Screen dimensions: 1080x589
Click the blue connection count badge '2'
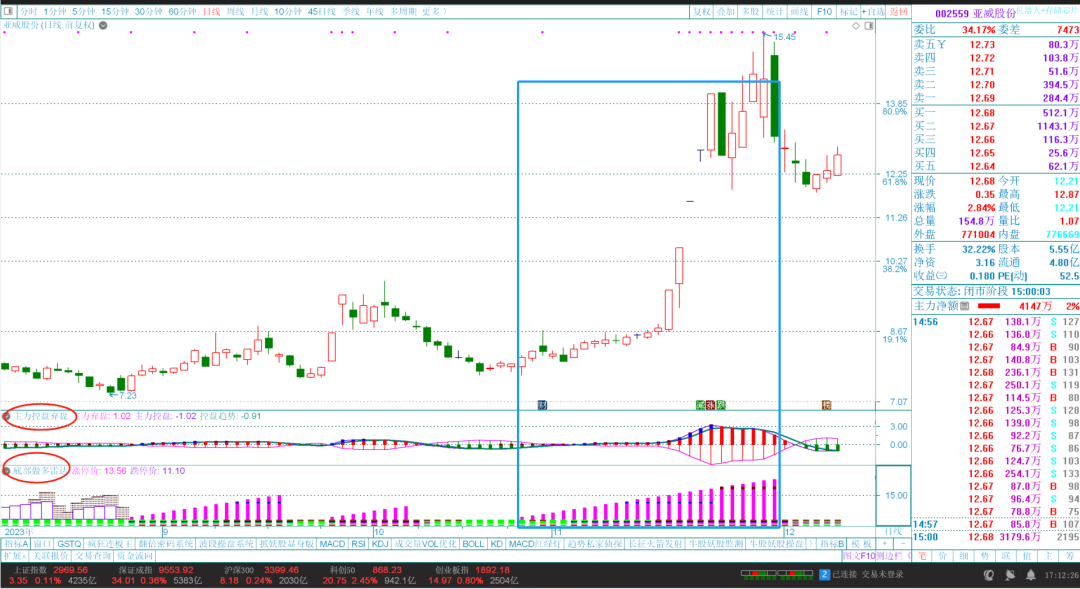pos(824,574)
